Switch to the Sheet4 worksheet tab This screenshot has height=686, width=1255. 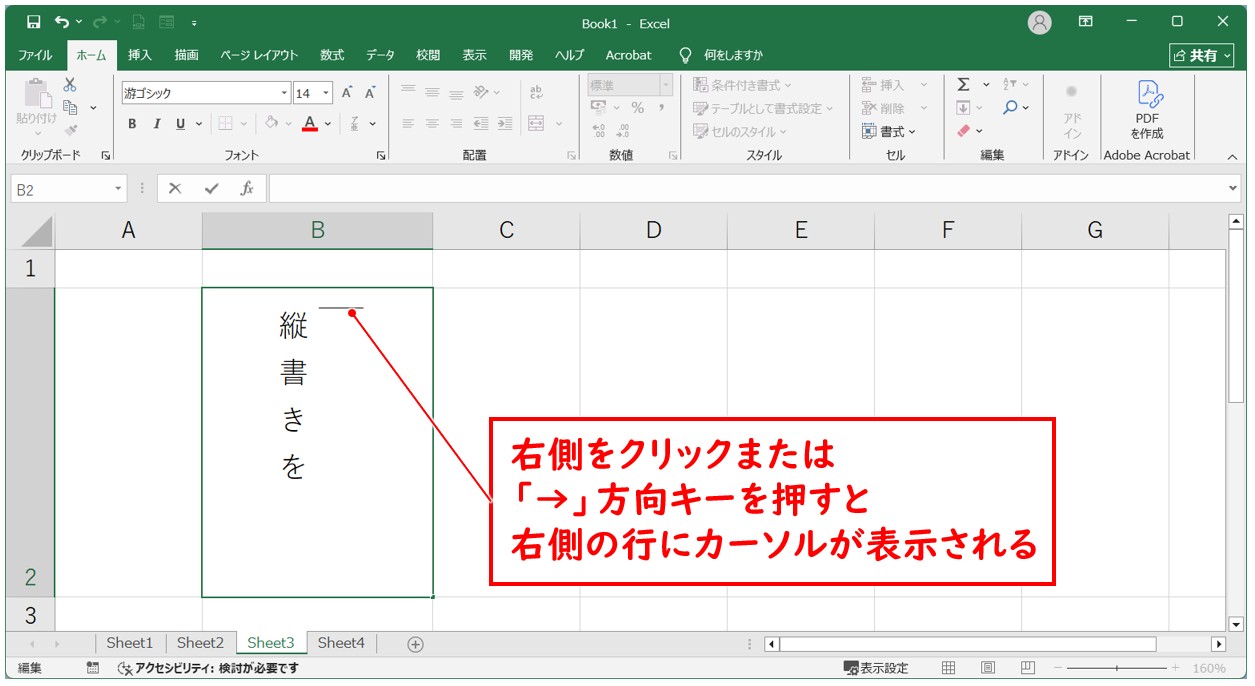341,643
